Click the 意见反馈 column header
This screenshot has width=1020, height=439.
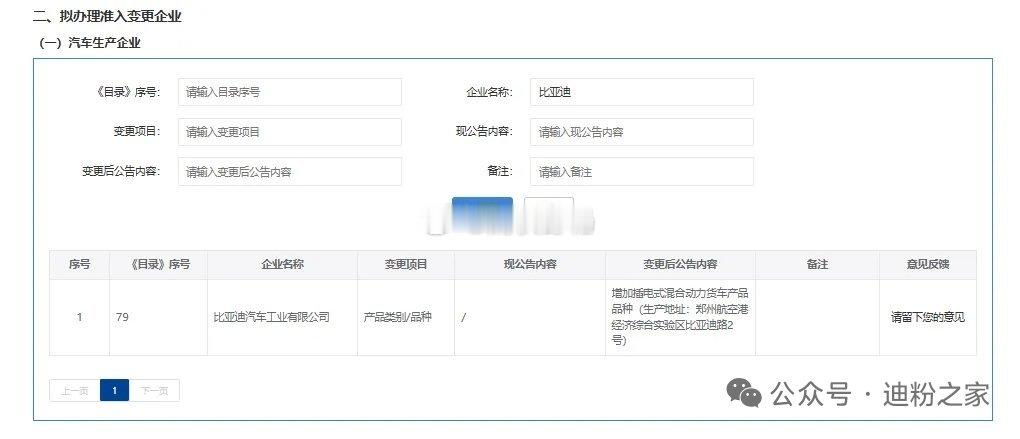pyautogui.click(x=928, y=265)
